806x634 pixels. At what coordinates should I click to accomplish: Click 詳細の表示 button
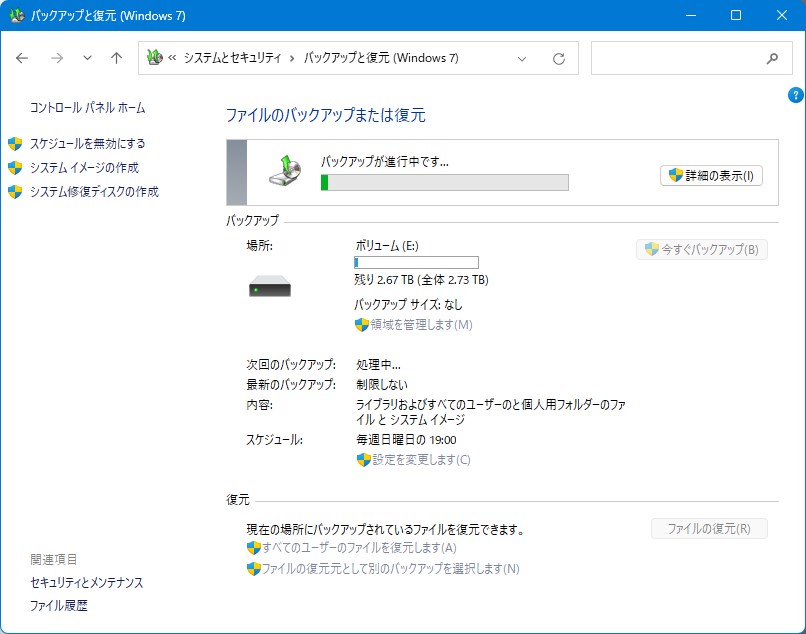coord(712,175)
